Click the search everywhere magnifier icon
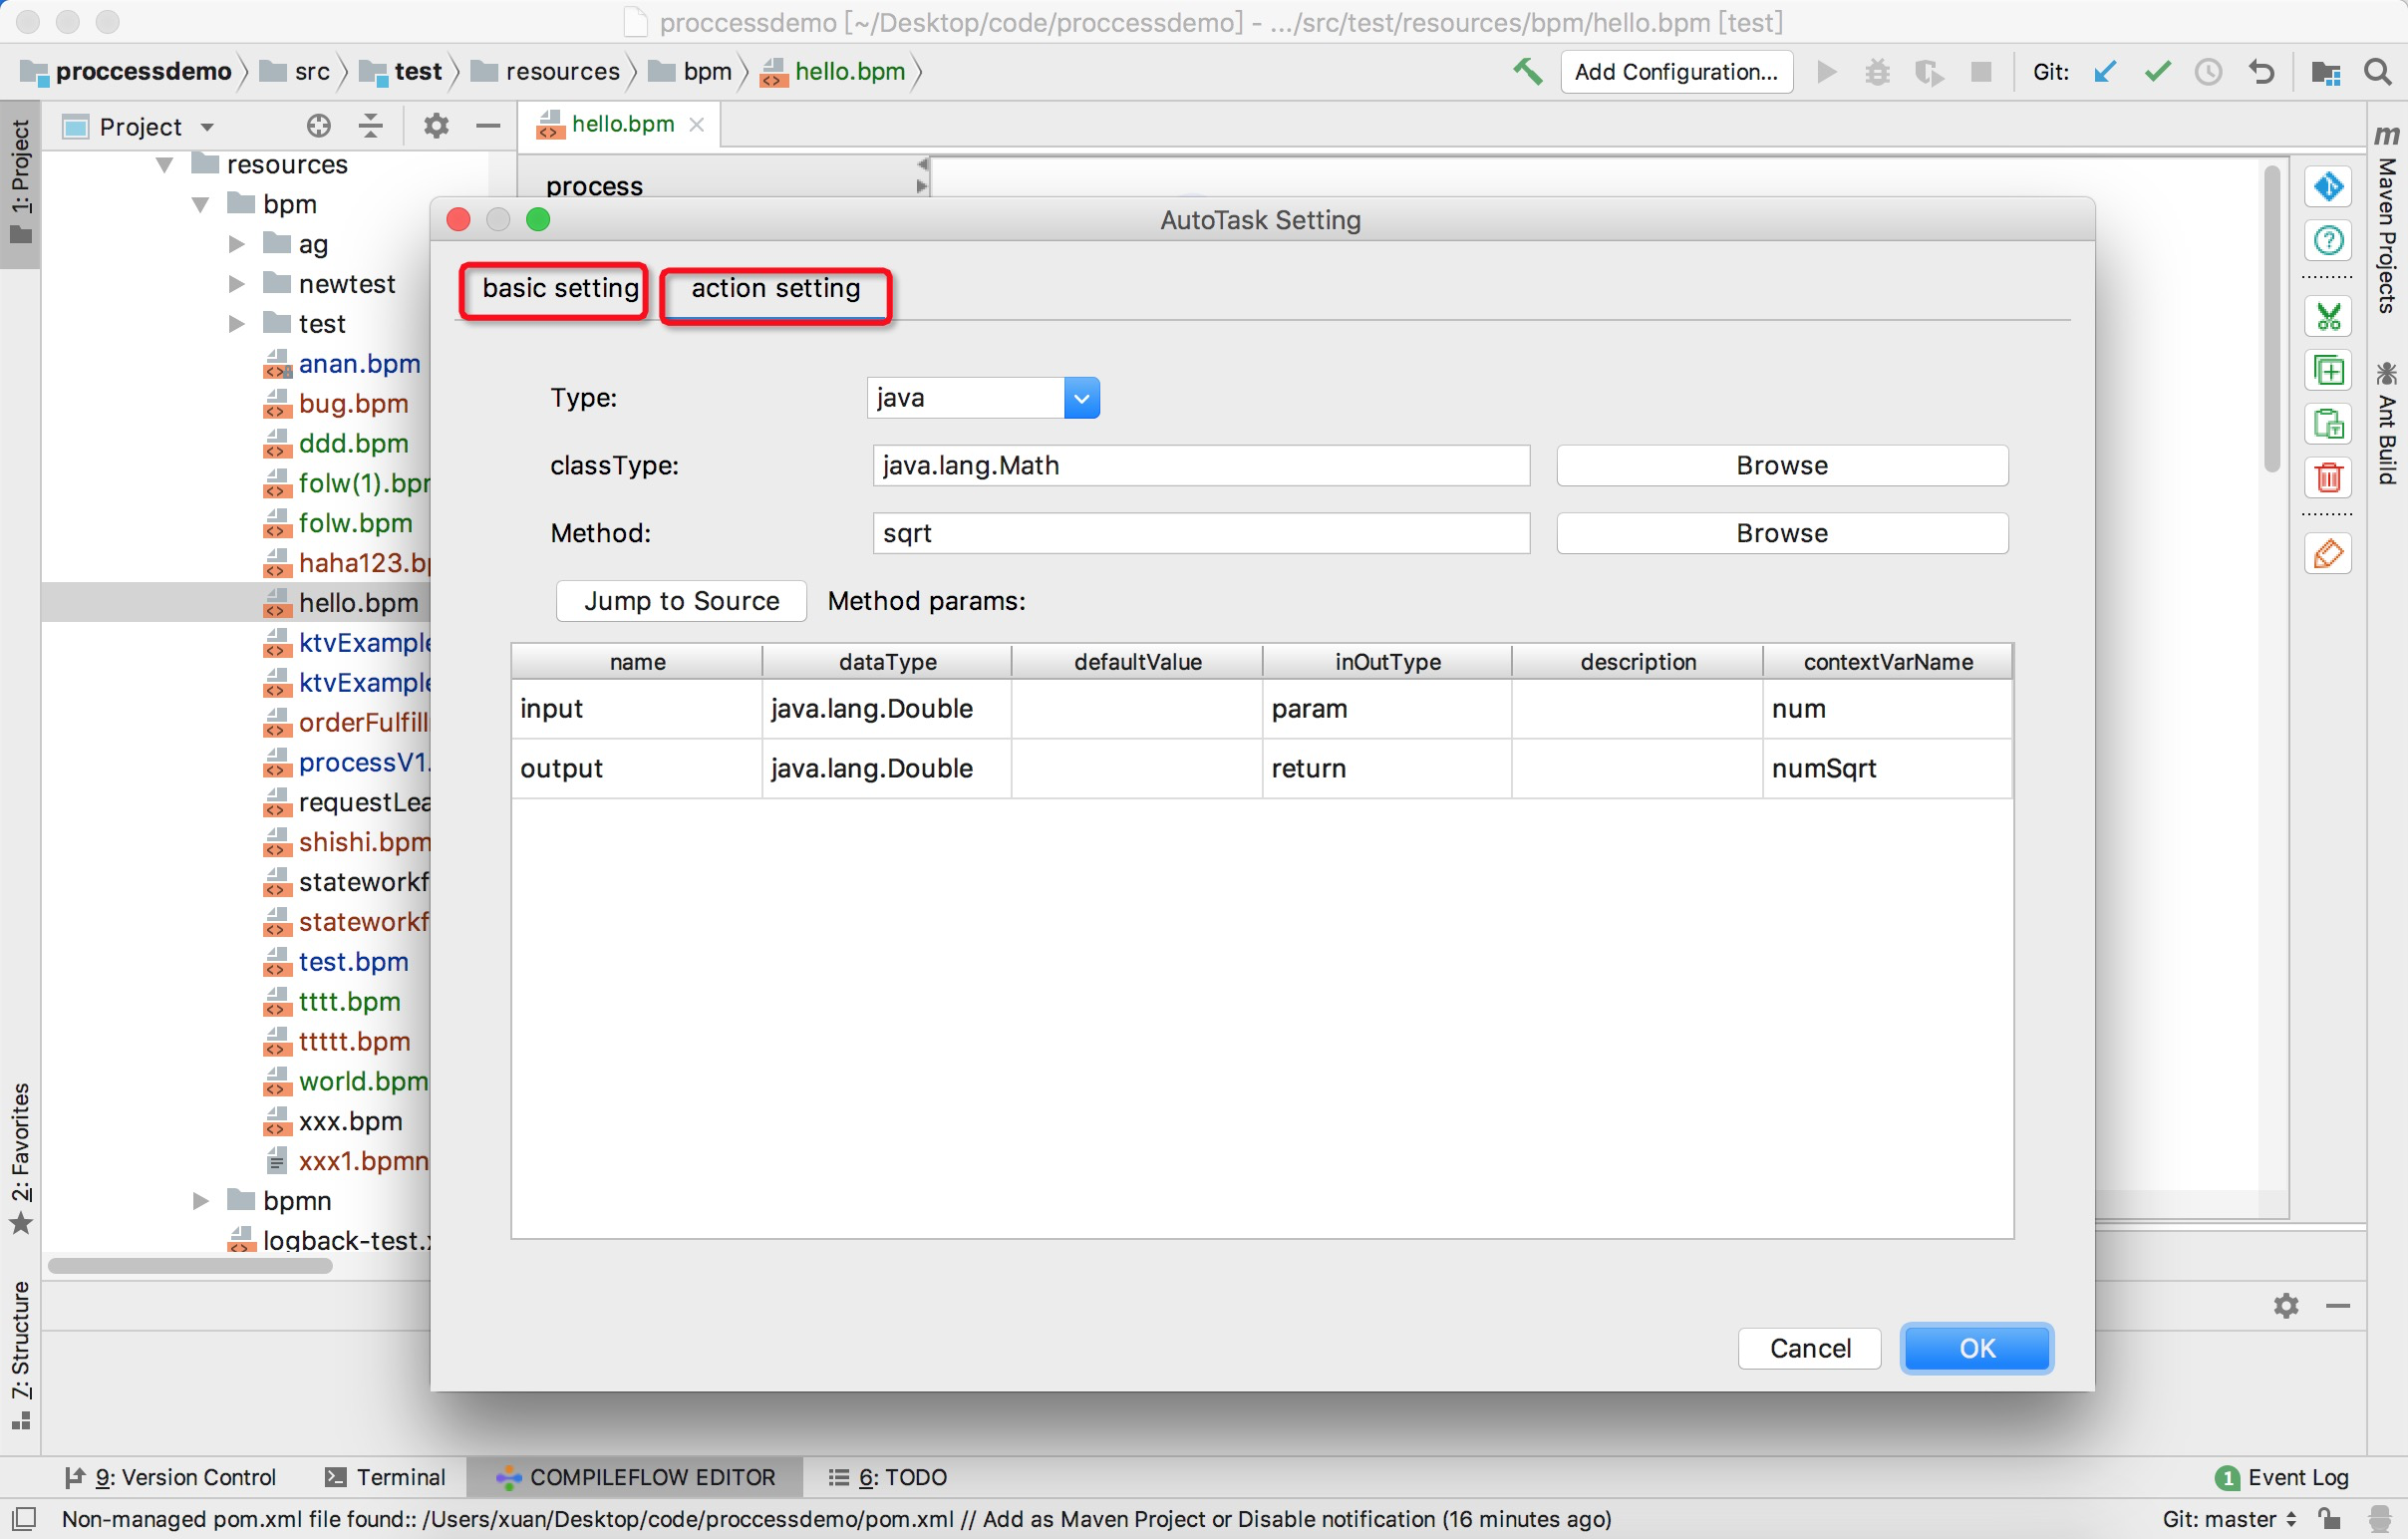Screen dimensions: 2408x1539 [x=2378, y=72]
